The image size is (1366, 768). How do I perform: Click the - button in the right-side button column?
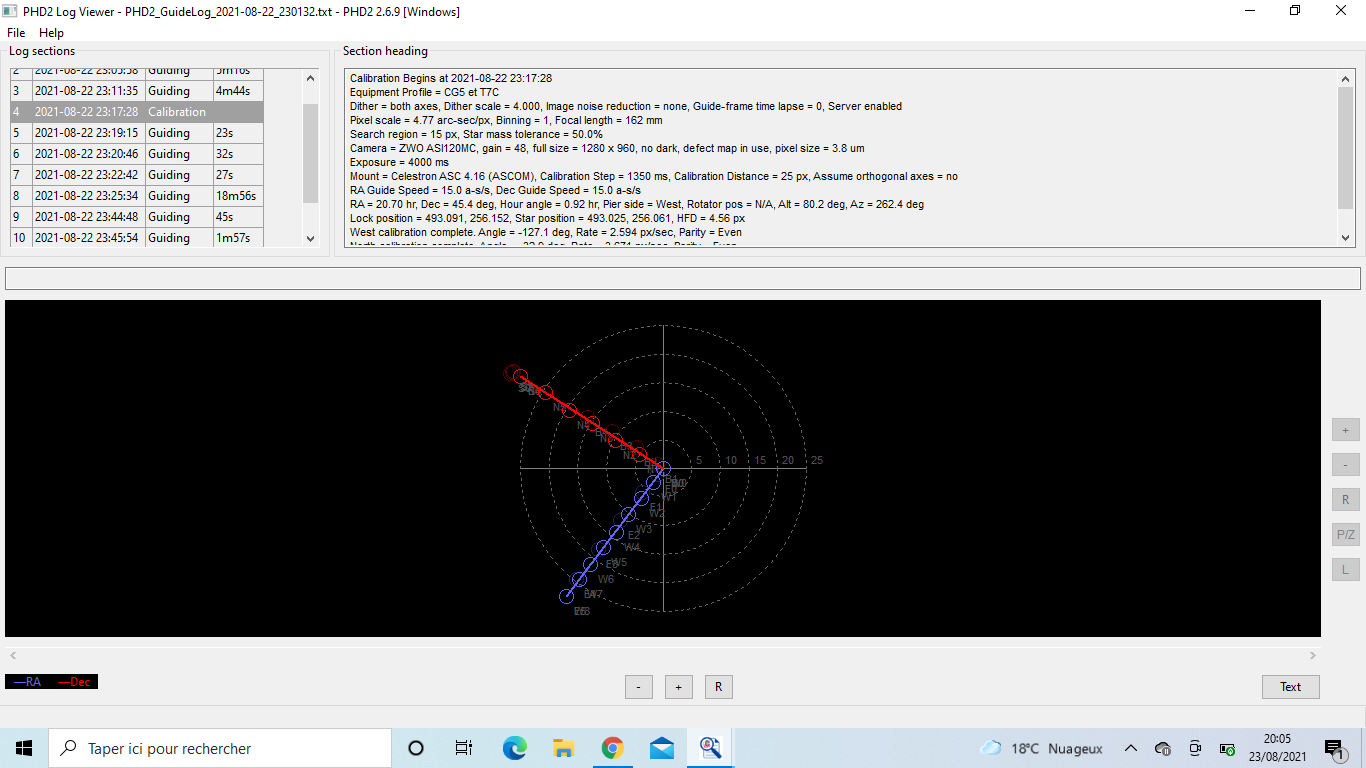(1345, 465)
